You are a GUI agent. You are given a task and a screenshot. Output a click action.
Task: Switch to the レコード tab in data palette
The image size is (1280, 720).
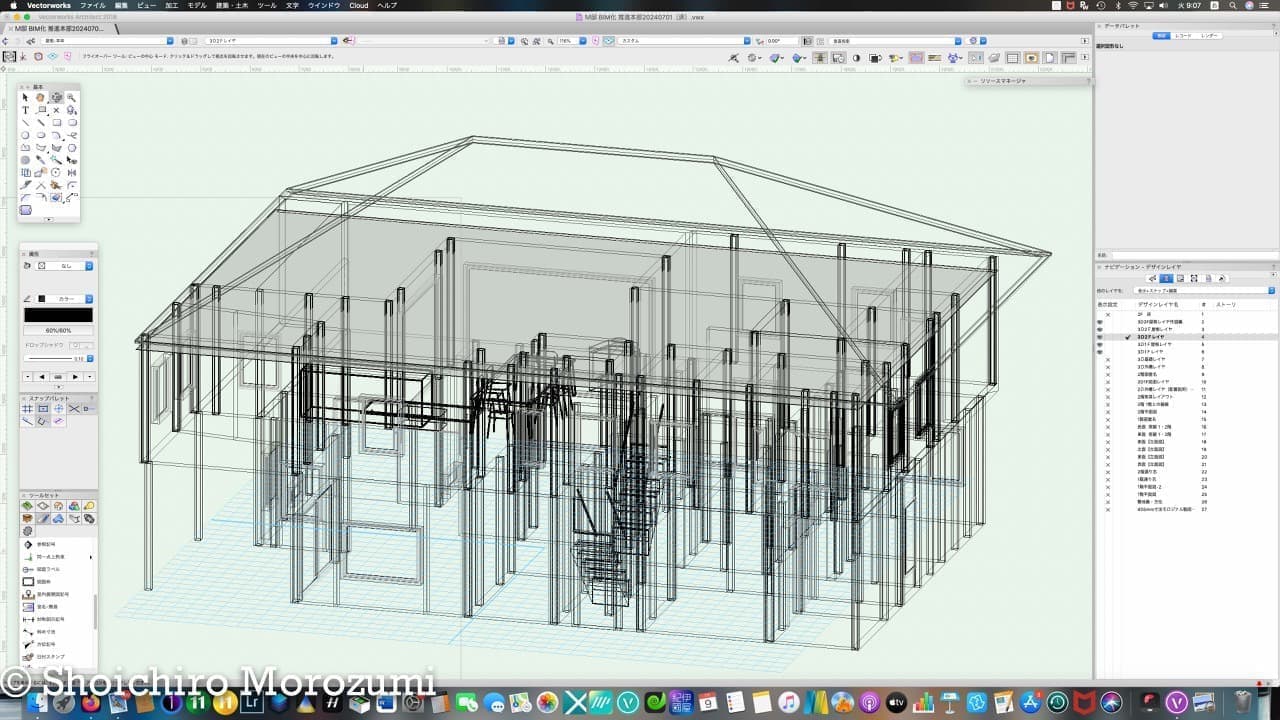pyautogui.click(x=1183, y=35)
